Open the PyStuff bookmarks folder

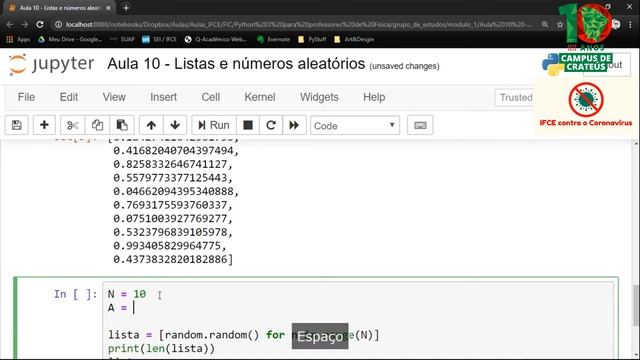point(312,39)
